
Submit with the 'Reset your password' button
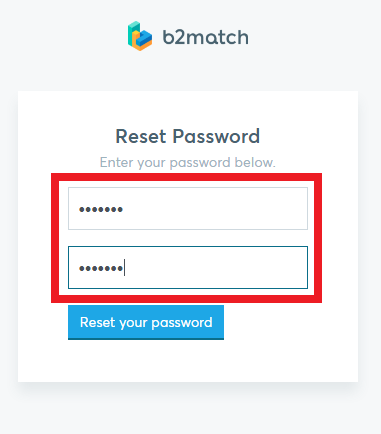coord(146,322)
